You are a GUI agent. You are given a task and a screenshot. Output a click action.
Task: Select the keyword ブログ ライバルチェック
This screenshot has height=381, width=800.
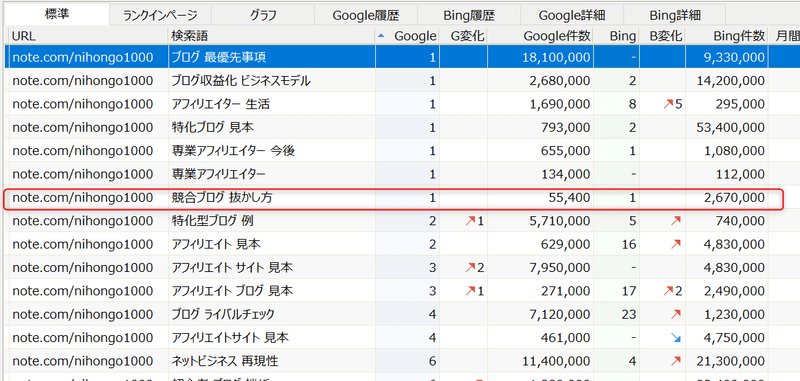click(223, 315)
